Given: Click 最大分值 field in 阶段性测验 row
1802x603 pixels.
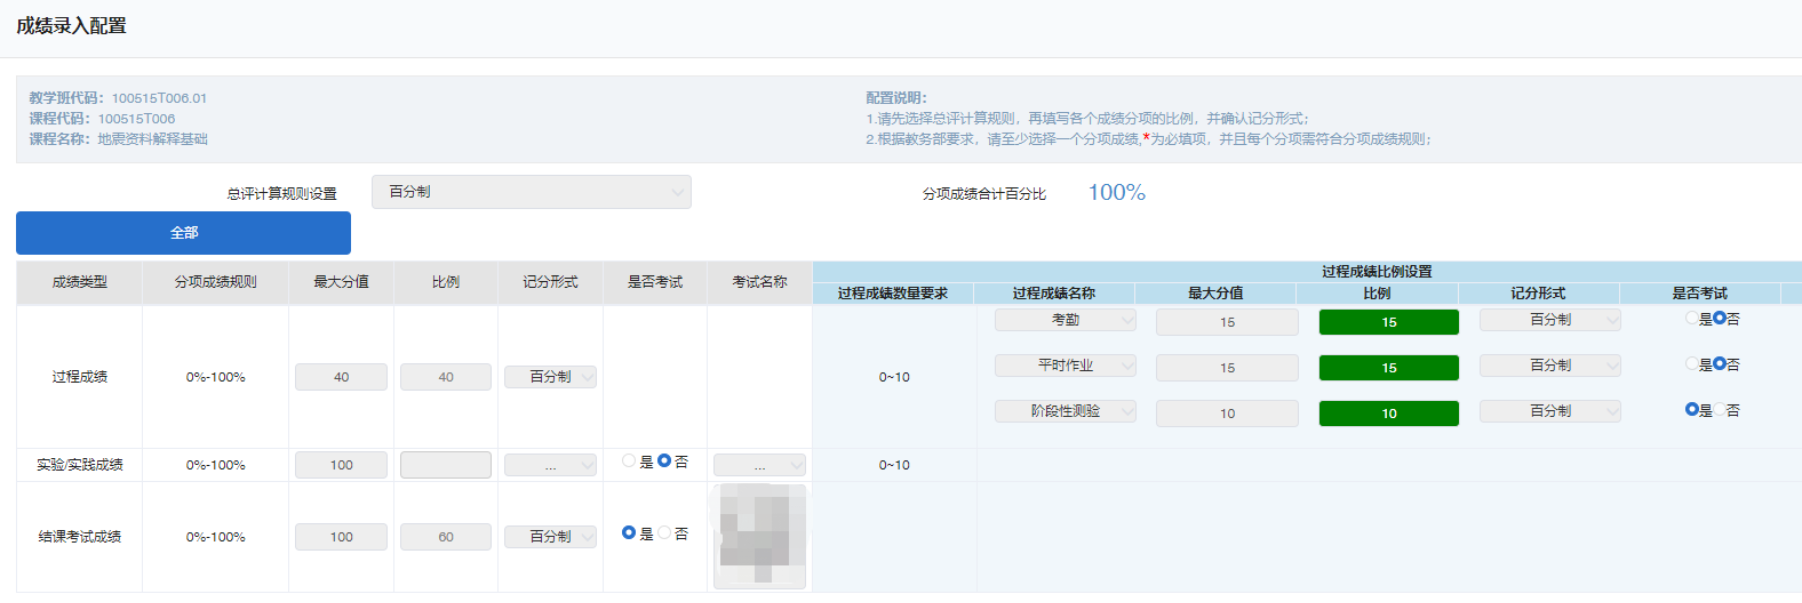Looking at the screenshot, I should (x=1227, y=413).
